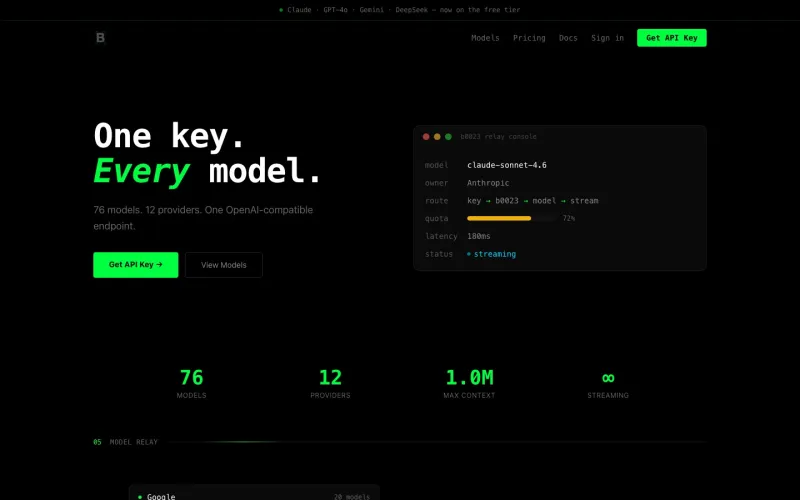This screenshot has height=500, width=800.
Task: Click the Anthropic owner value
Action: (x=488, y=183)
